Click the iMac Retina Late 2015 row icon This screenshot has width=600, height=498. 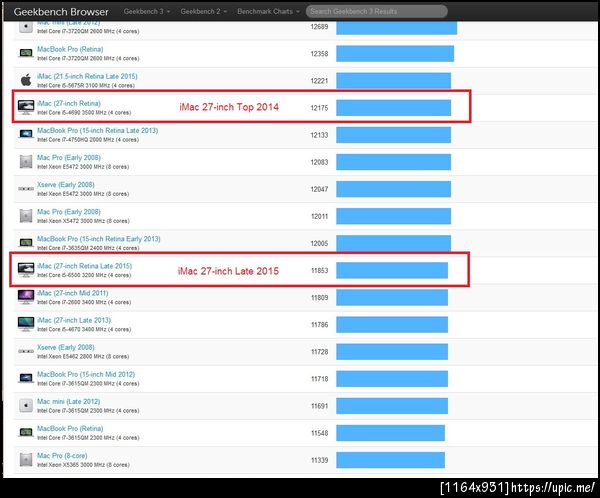[26, 270]
